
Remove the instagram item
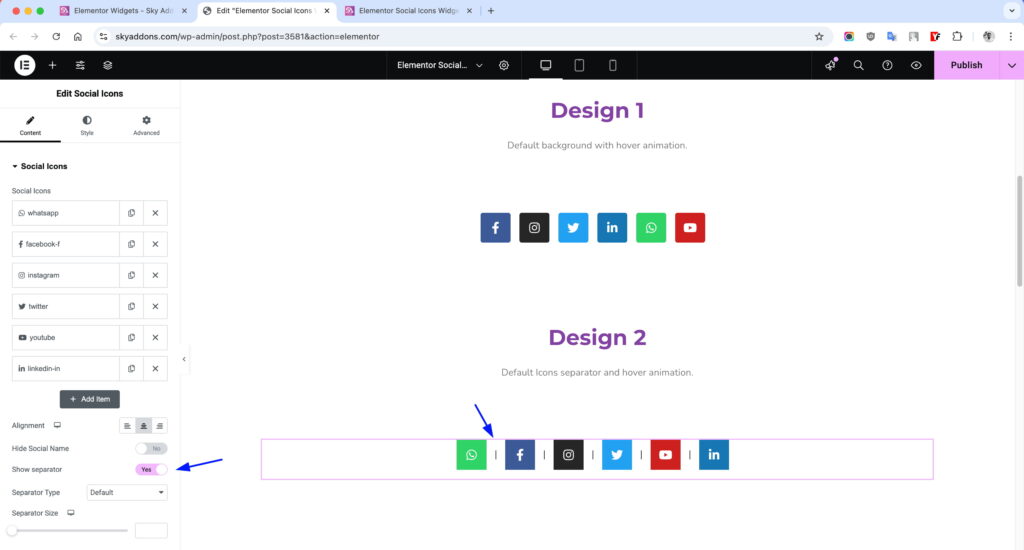tap(155, 275)
